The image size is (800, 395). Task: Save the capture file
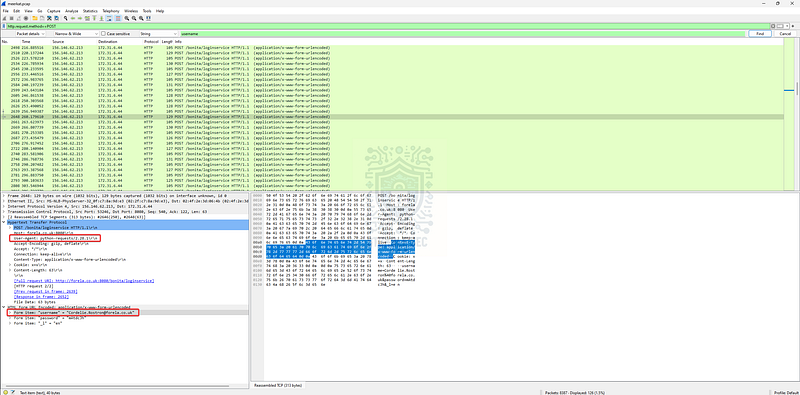point(42,18)
